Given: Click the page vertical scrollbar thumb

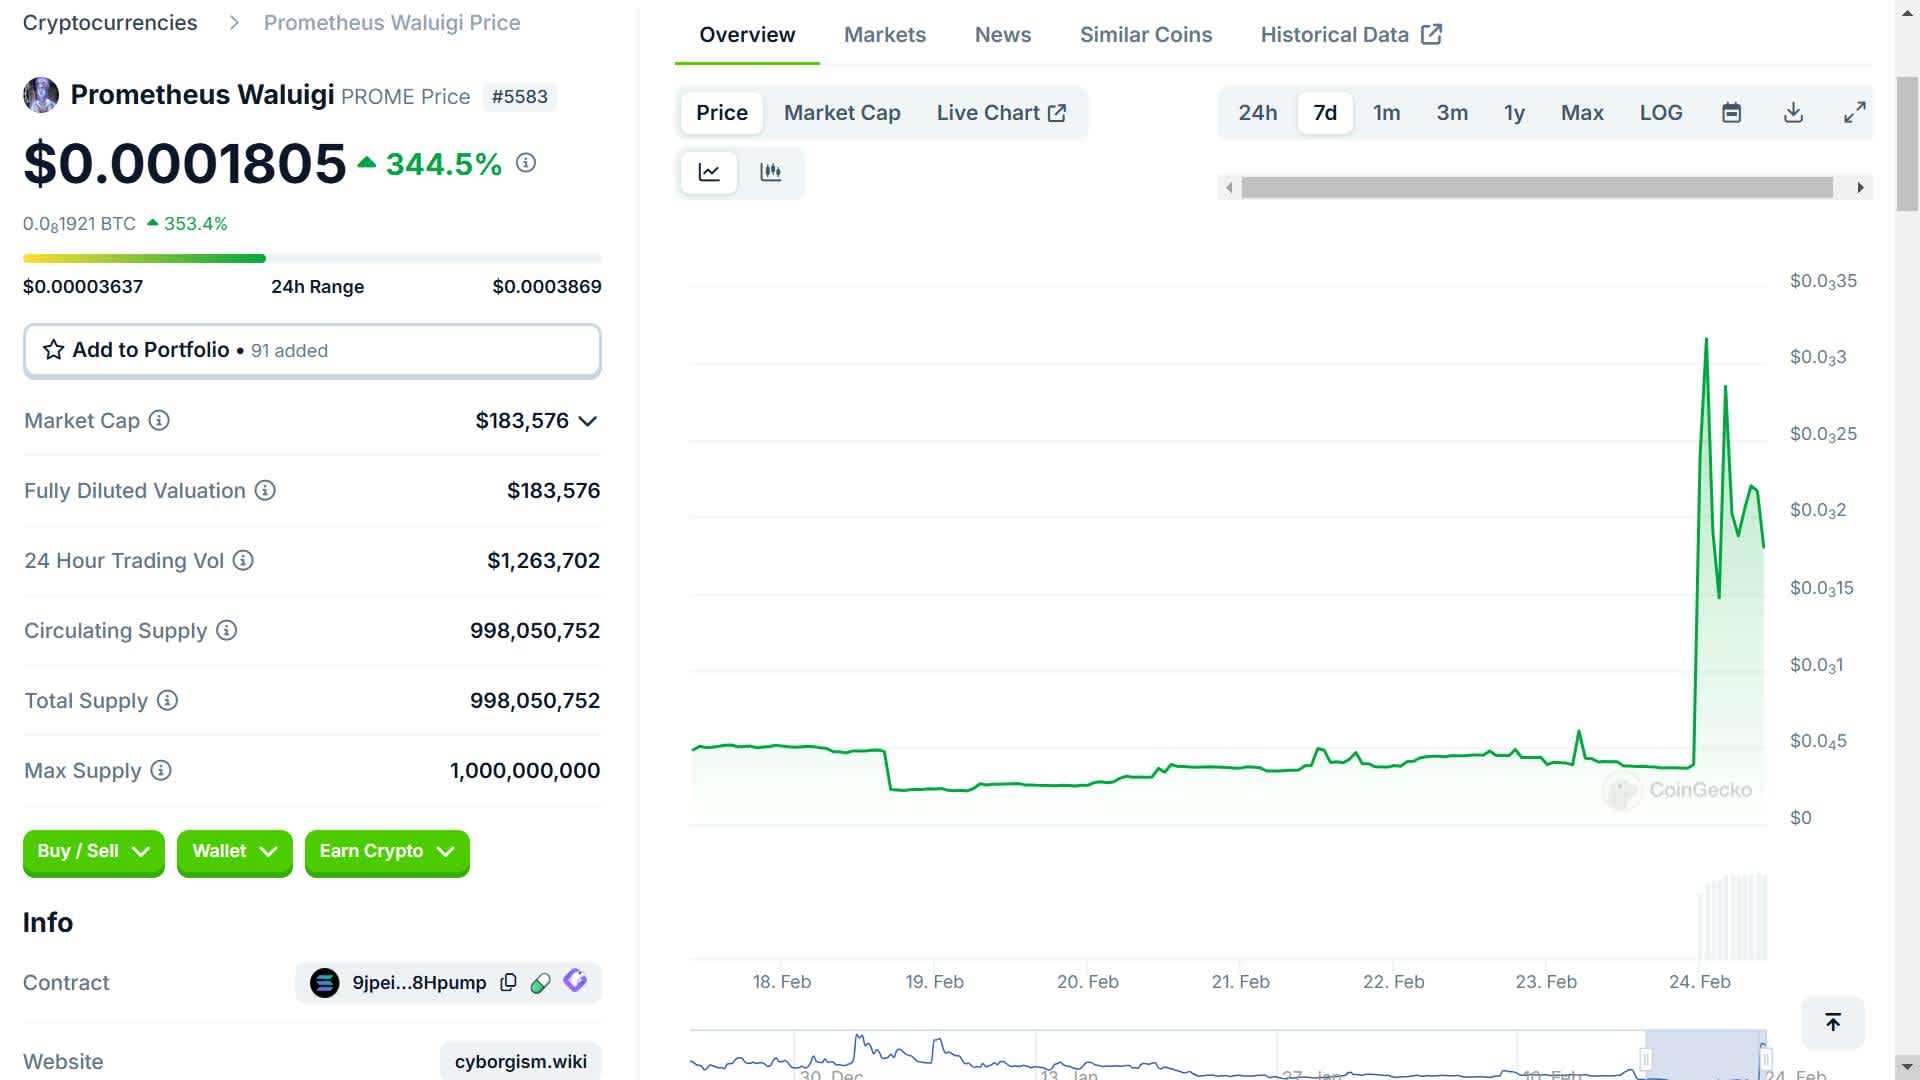Looking at the screenshot, I should [x=1907, y=143].
